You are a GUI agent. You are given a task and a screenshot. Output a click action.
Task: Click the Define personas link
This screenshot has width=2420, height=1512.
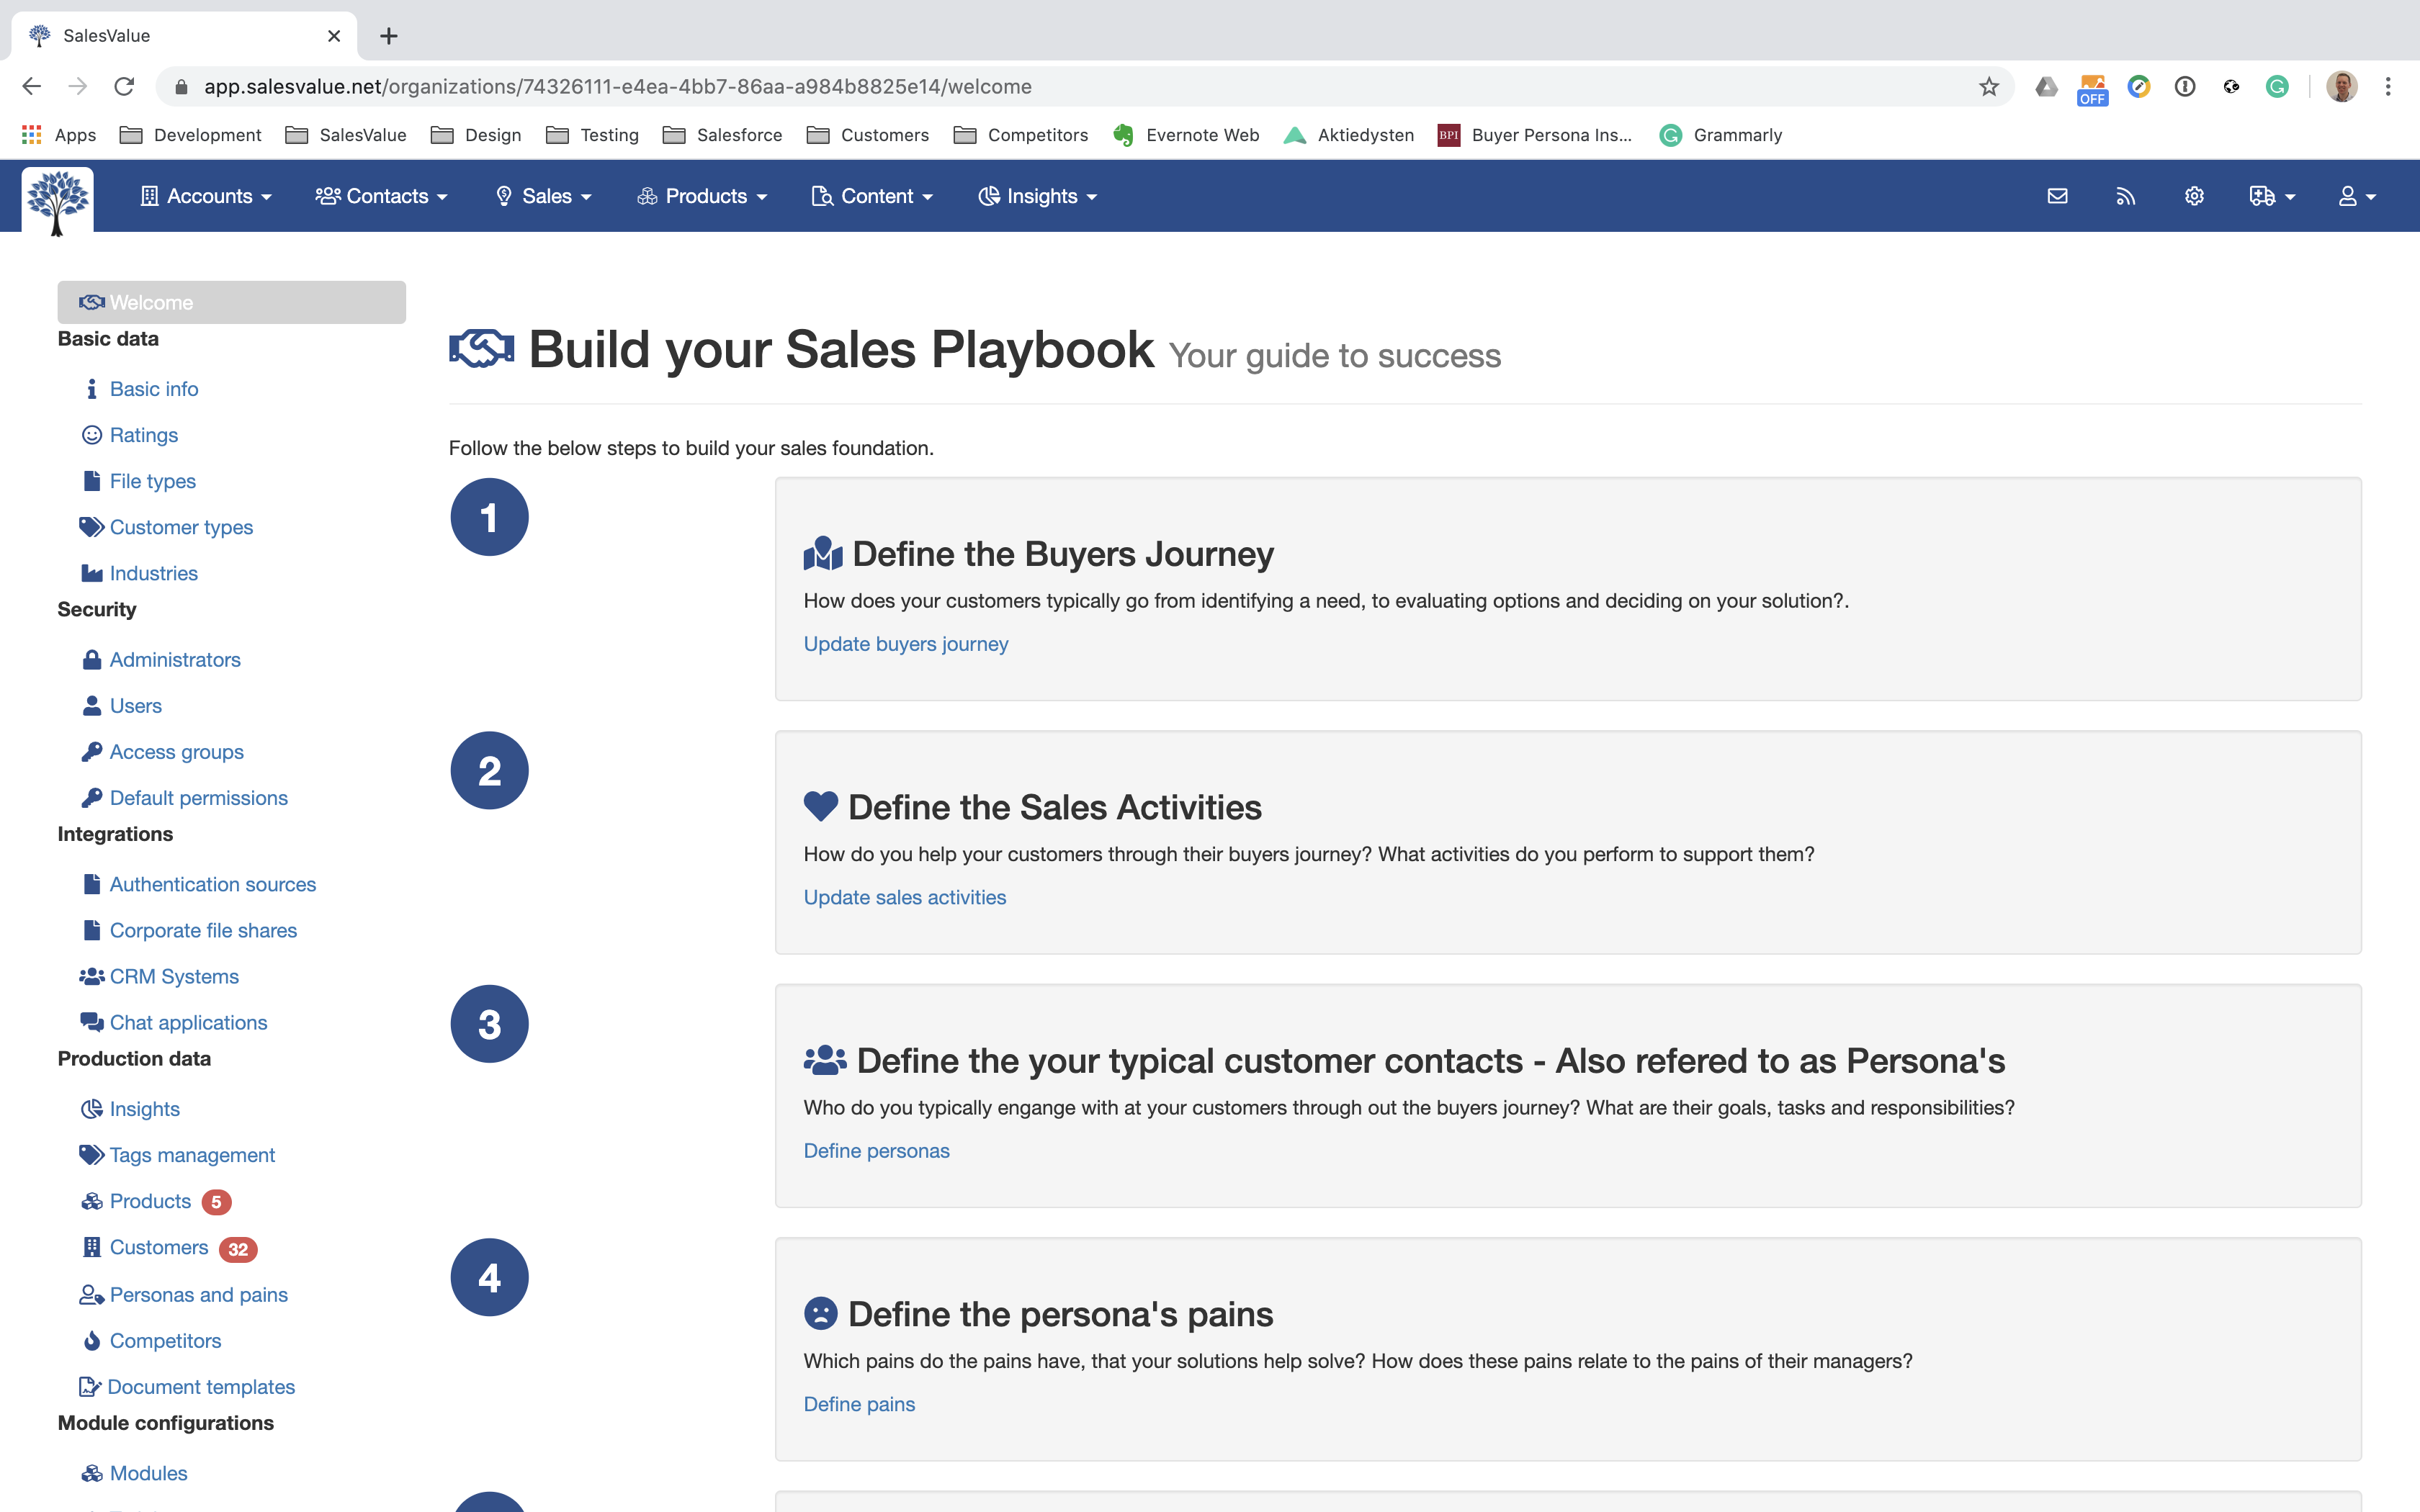(x=876, y=1150)
